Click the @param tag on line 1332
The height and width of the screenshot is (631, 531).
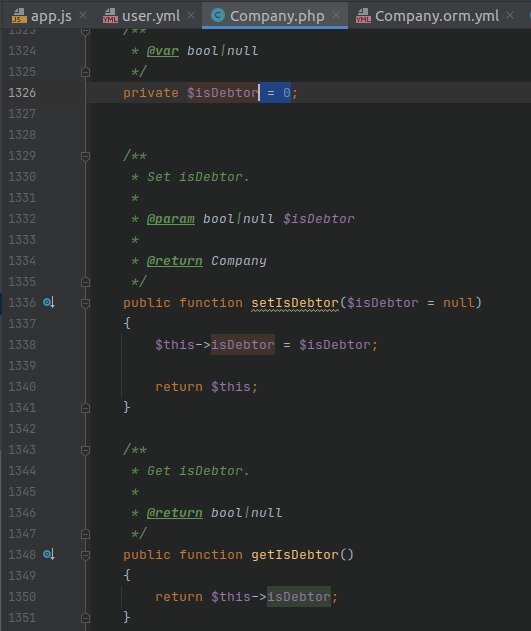(171, 219)
